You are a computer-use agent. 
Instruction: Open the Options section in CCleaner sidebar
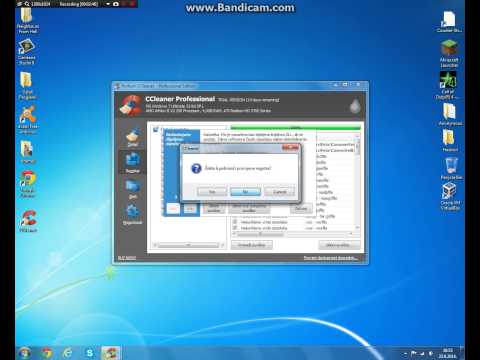133,214
